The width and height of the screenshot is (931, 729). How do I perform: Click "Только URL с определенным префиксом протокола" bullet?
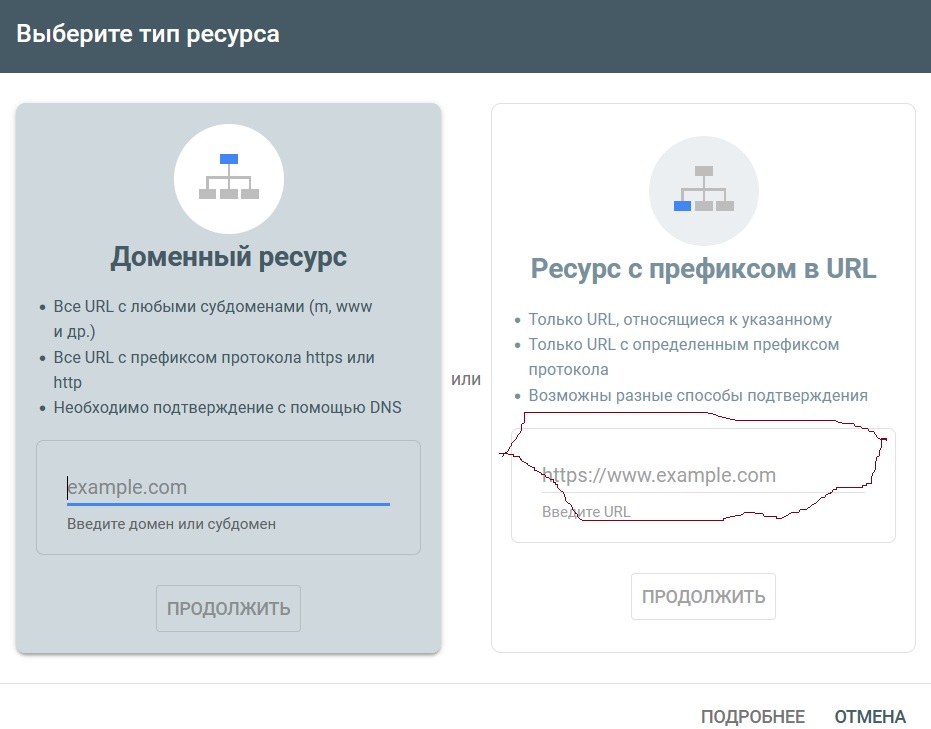(x=683, y=357)
